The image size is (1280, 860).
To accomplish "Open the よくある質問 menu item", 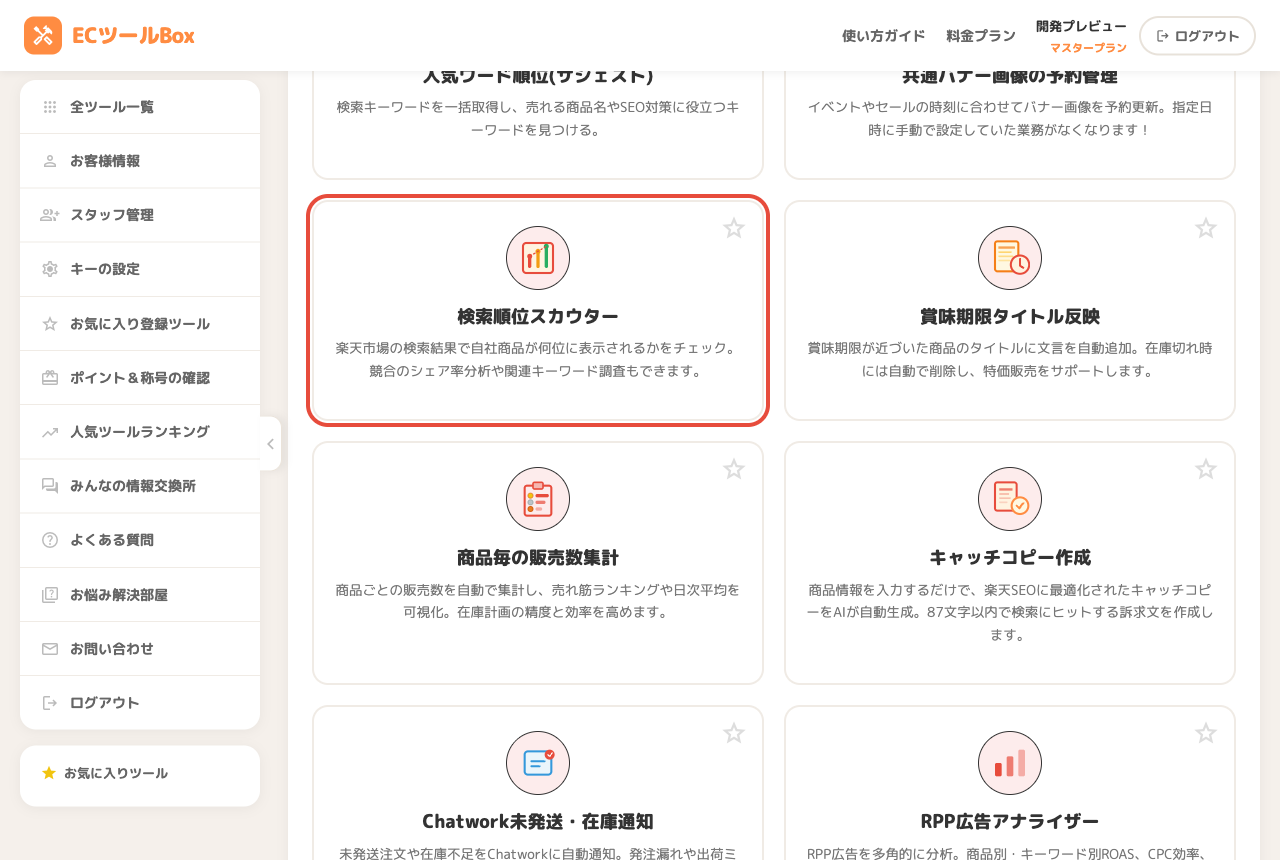I will tap(140, 540).
